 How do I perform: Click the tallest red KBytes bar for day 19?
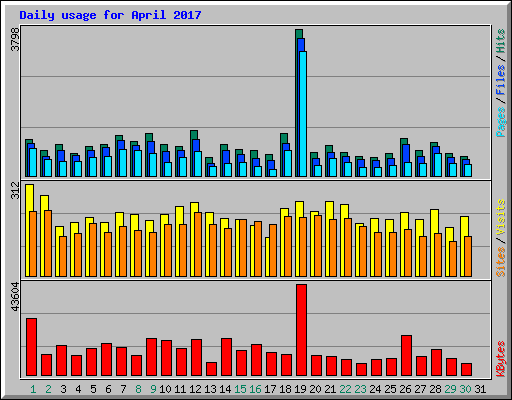pos(301,330)
